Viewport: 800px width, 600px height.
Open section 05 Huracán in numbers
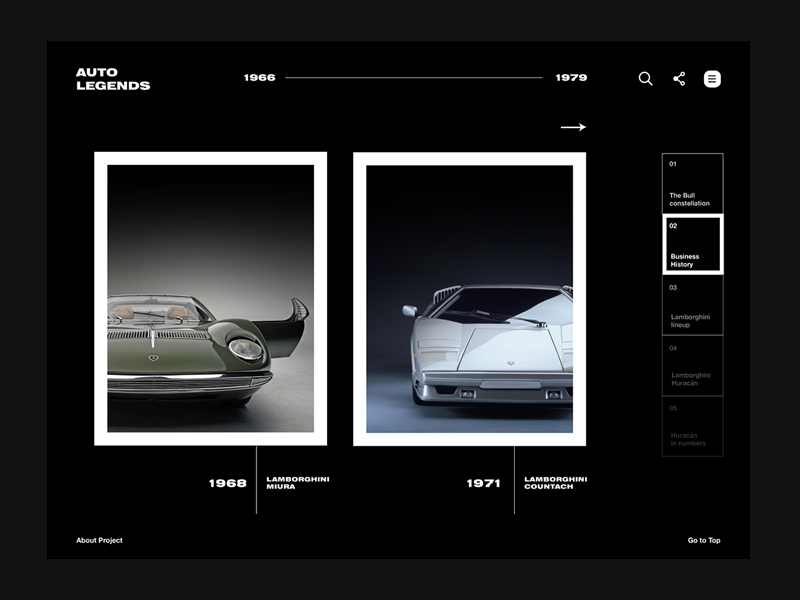(692, 426)
